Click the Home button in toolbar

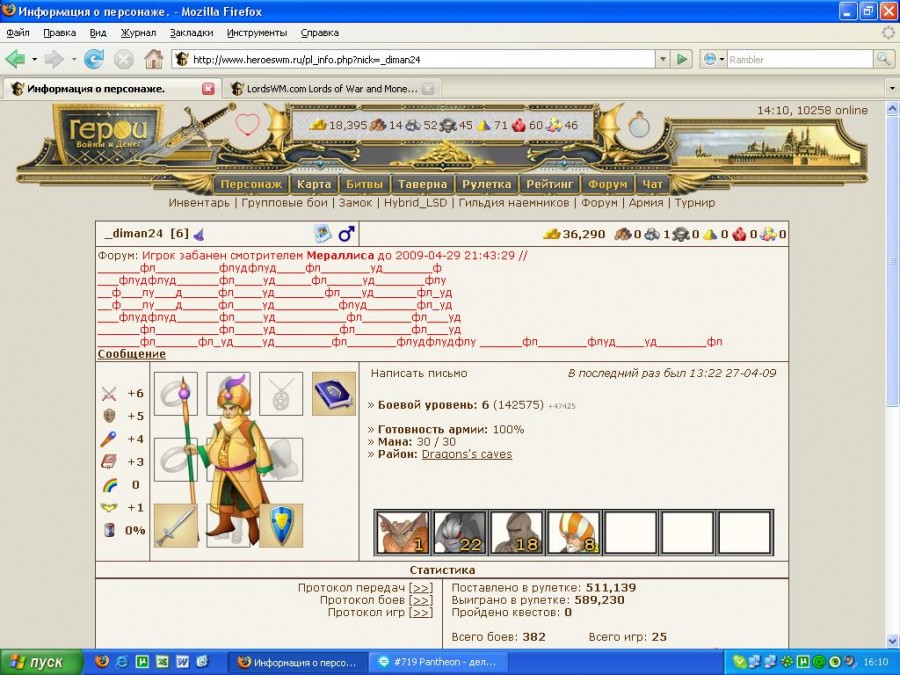click(153, 59)
